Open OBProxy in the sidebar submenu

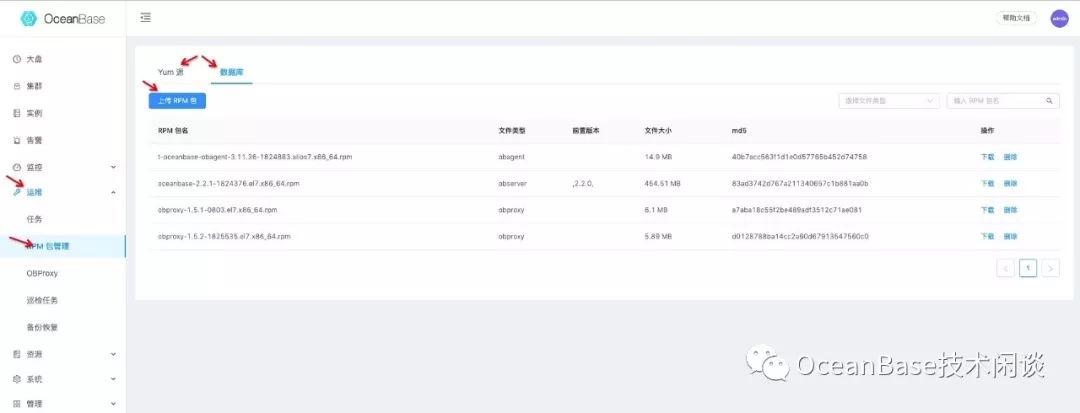click(x=42, y=273)
